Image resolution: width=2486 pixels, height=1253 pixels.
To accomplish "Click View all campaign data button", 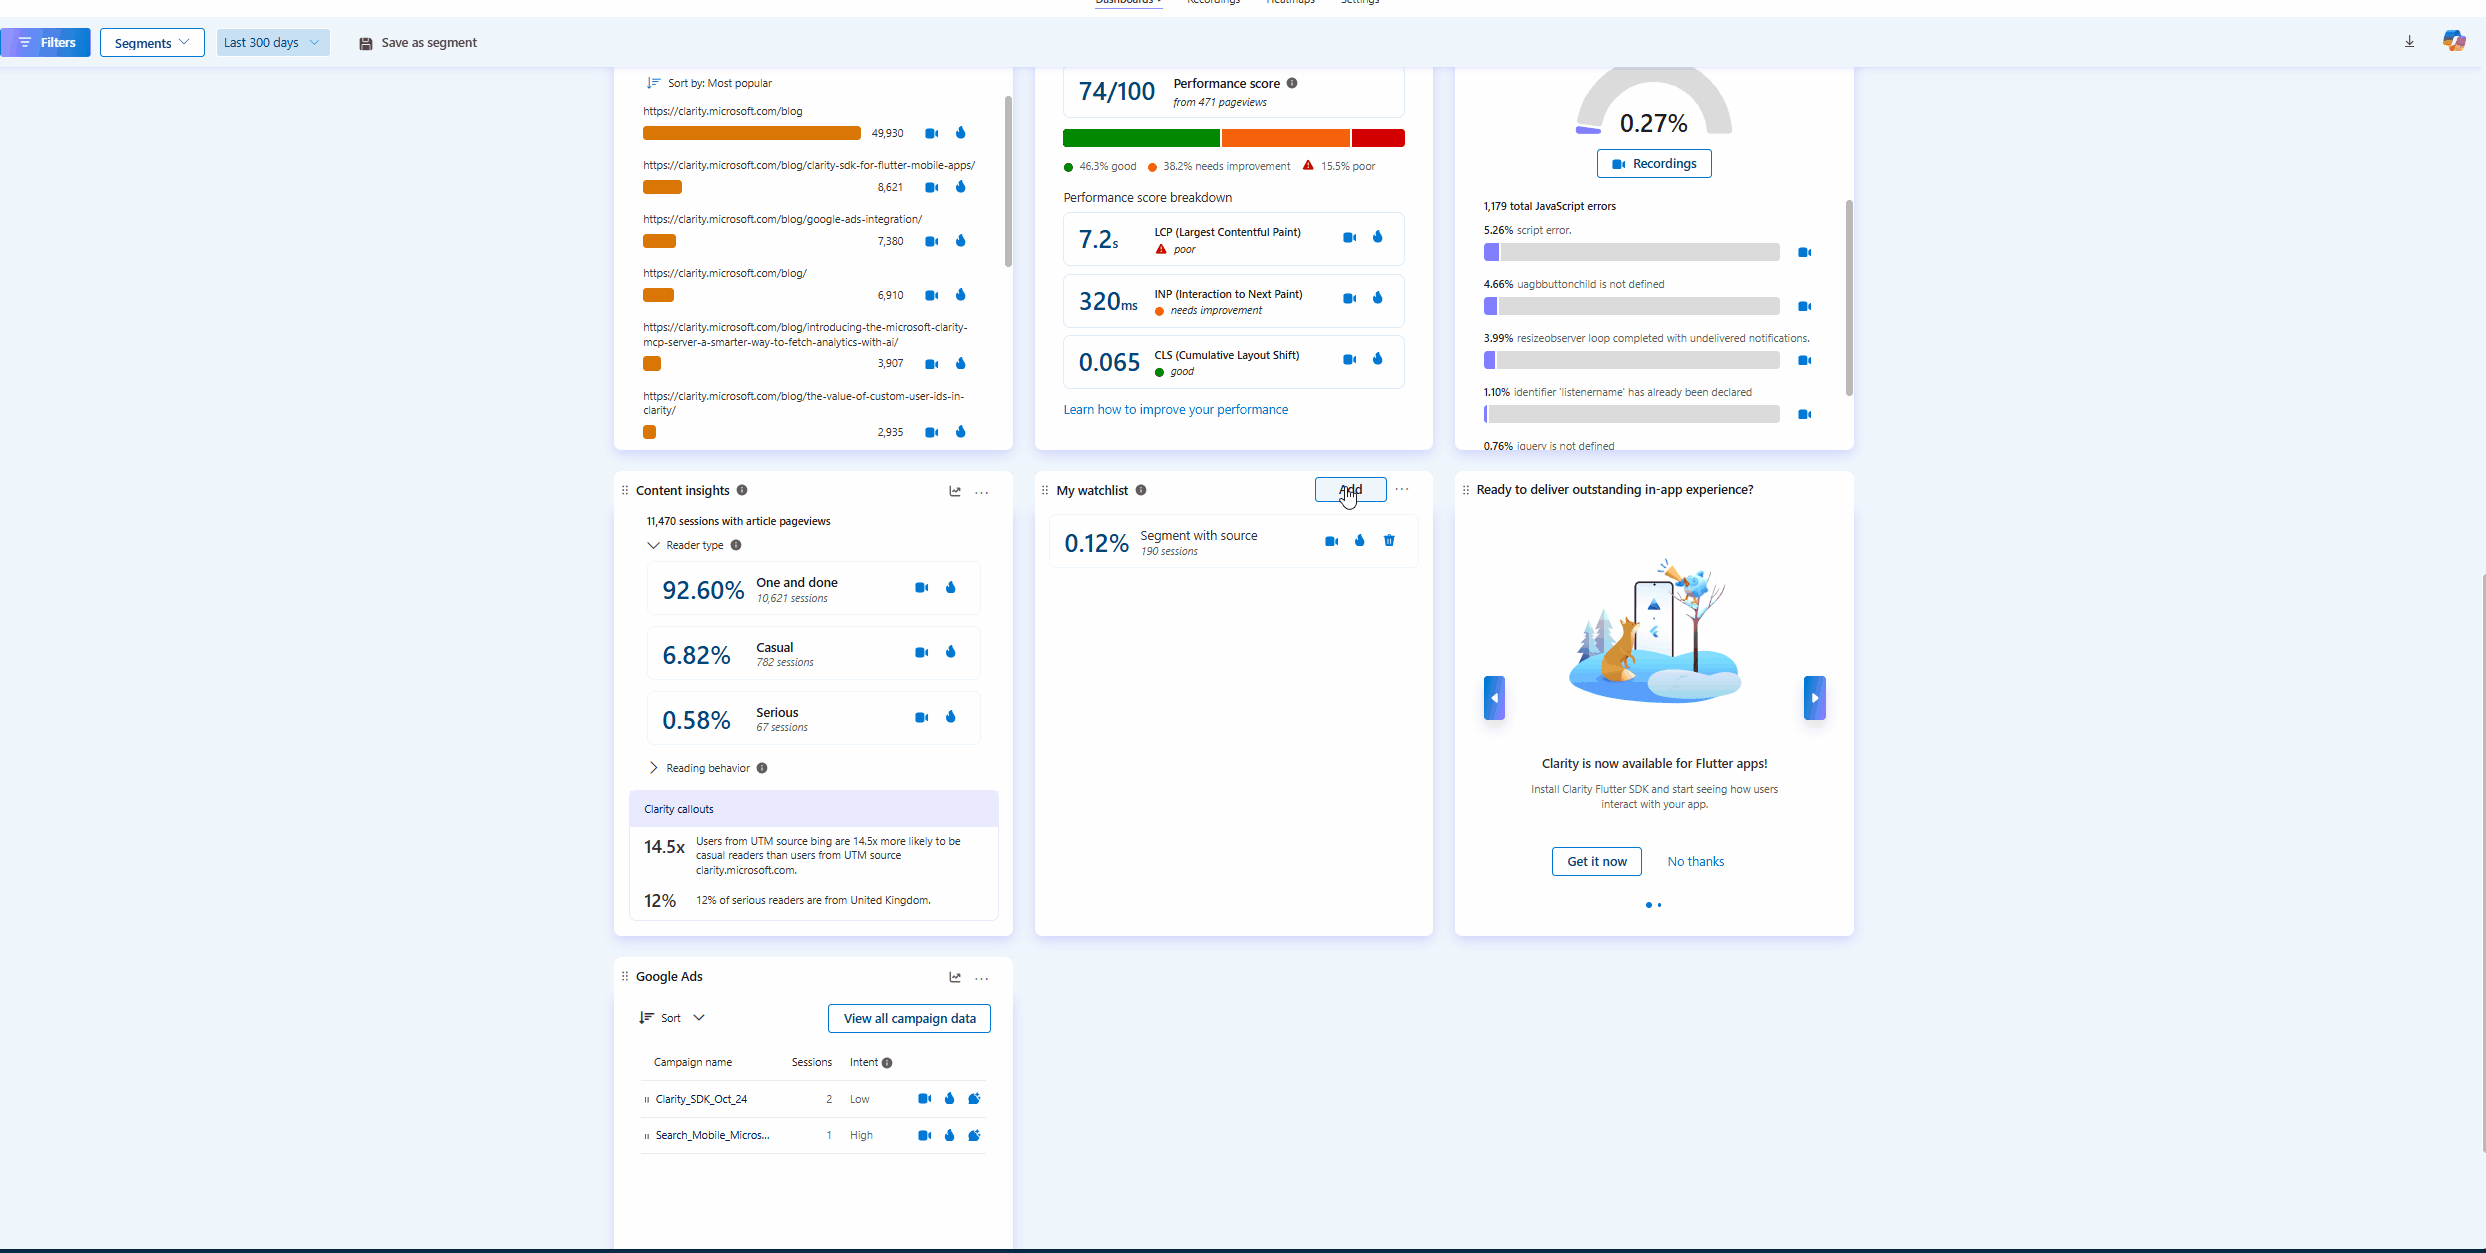I will (909, 1019).
